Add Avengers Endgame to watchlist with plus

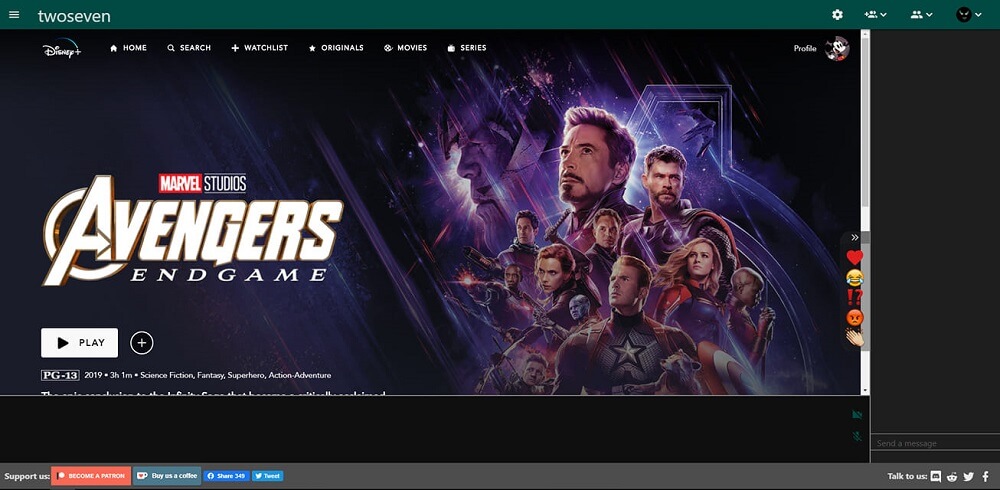142,343
